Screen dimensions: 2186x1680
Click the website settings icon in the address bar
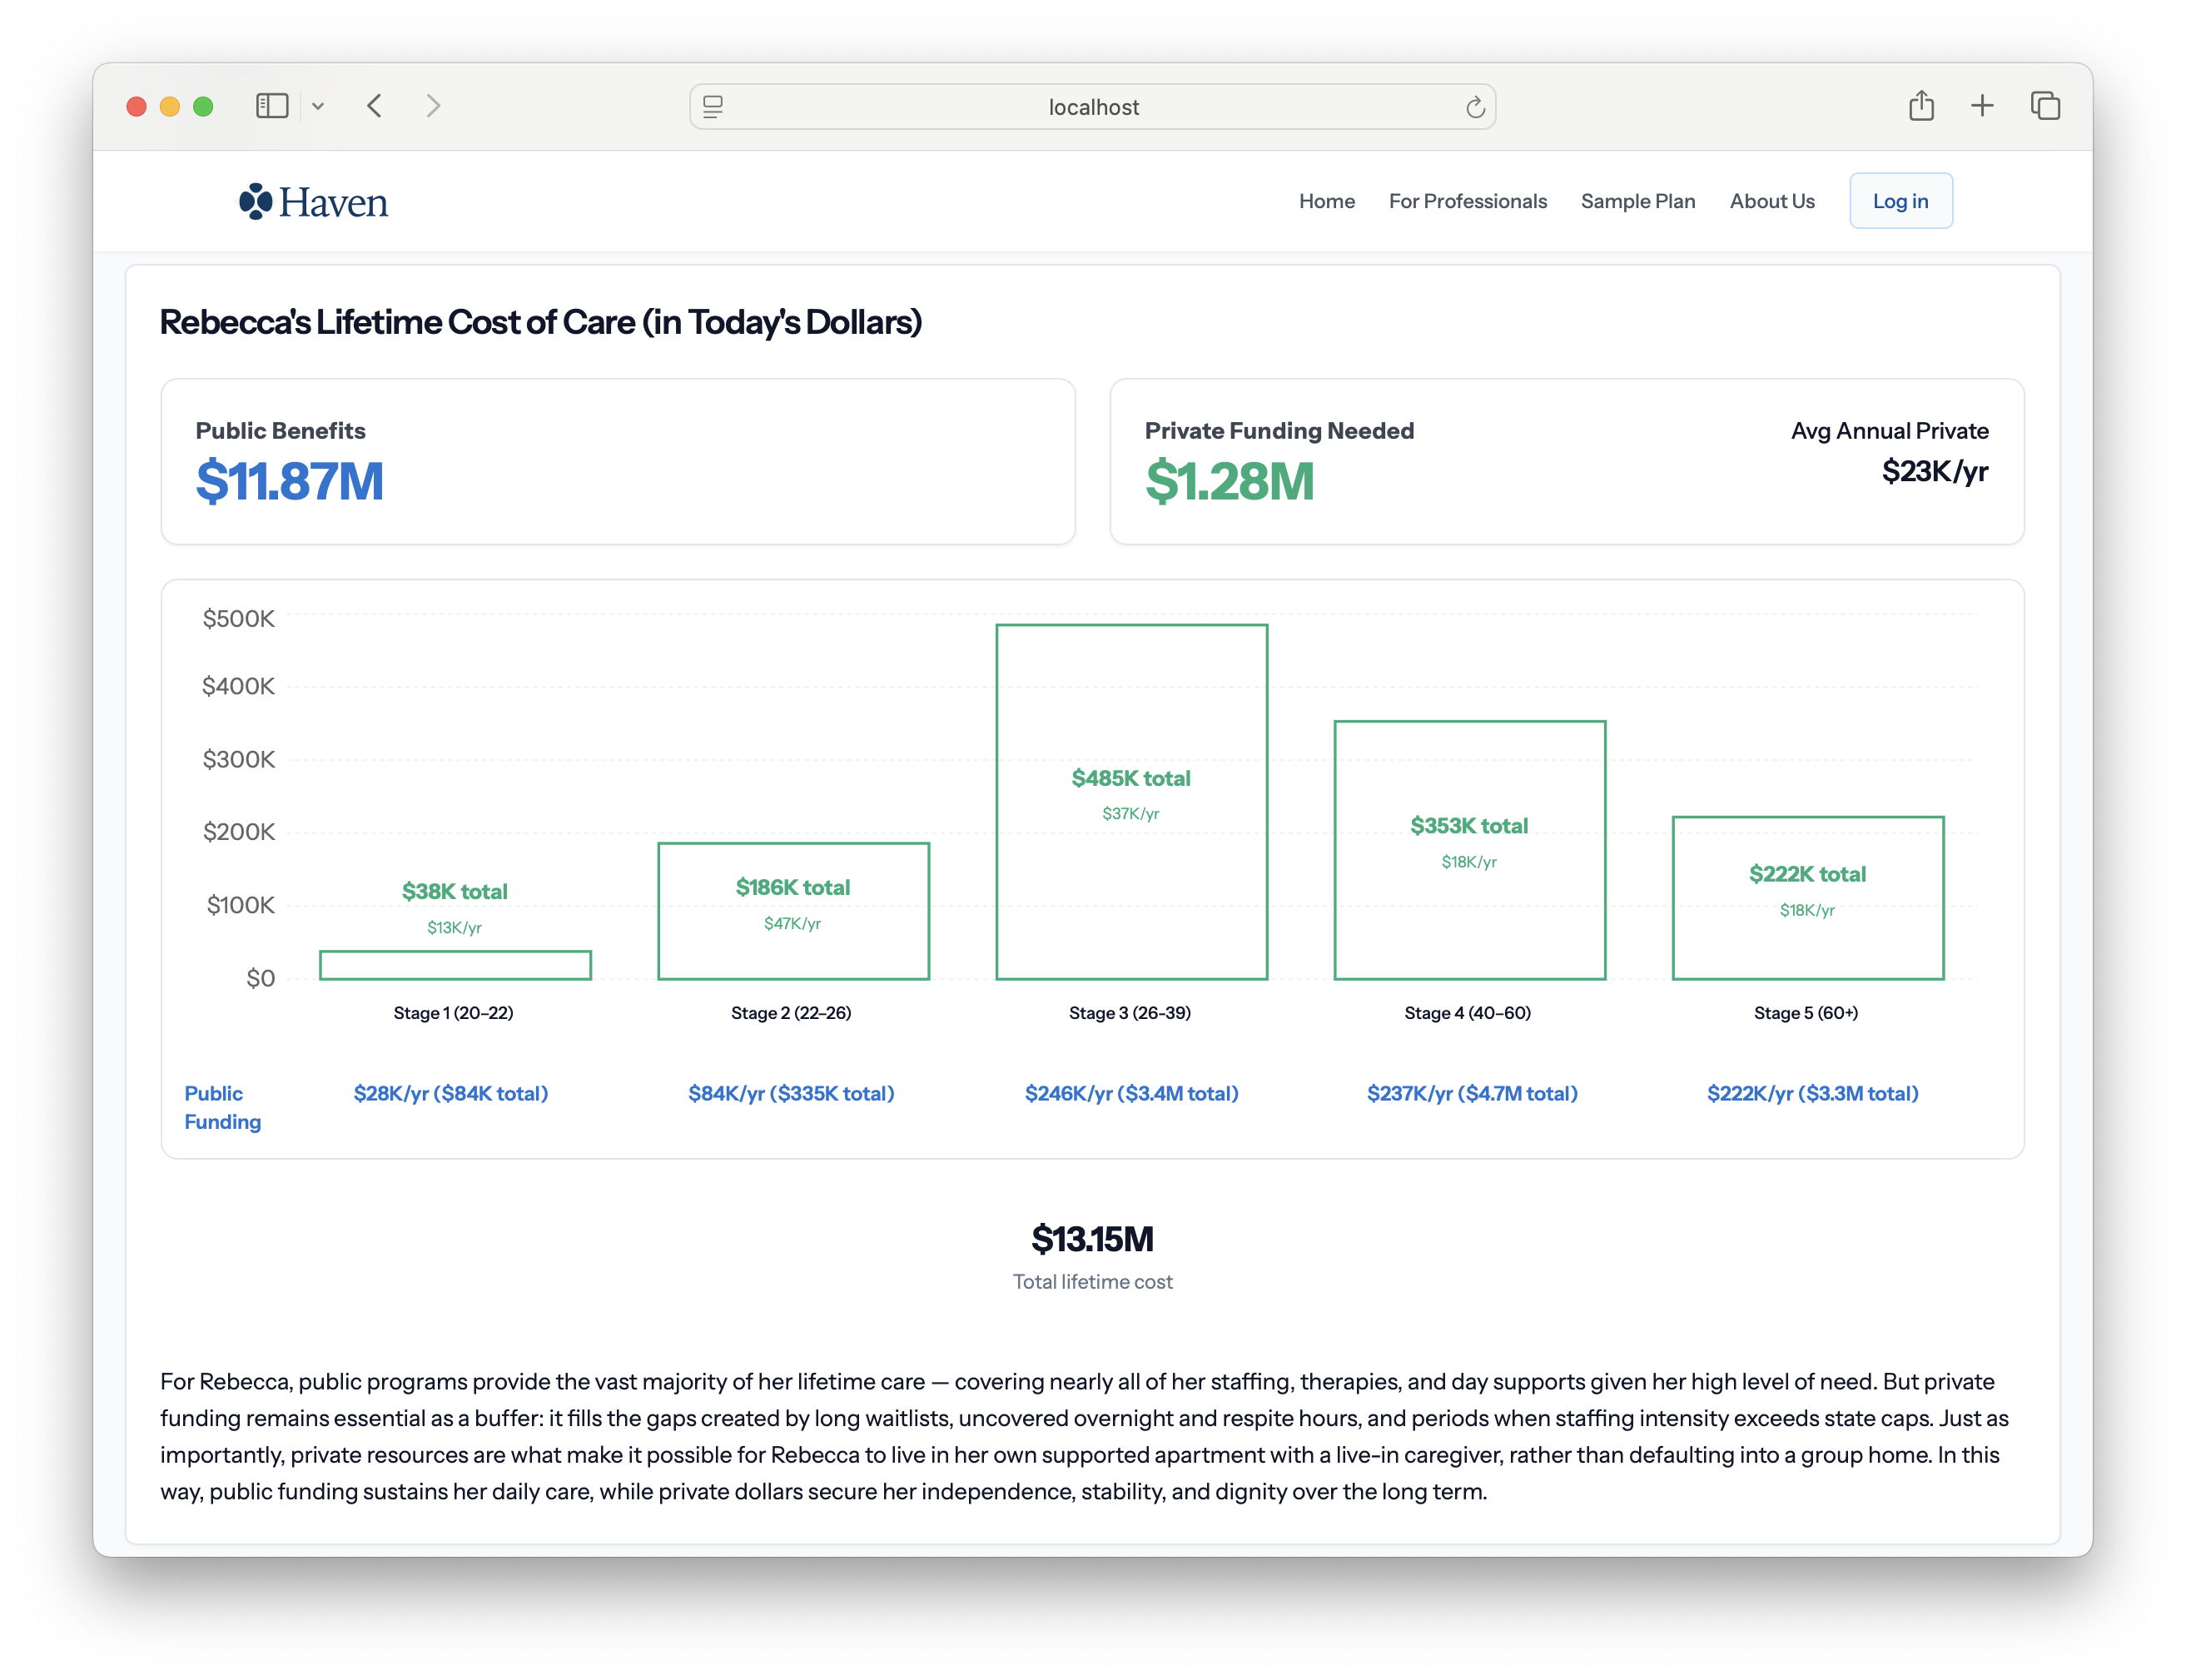pos(712,106)
